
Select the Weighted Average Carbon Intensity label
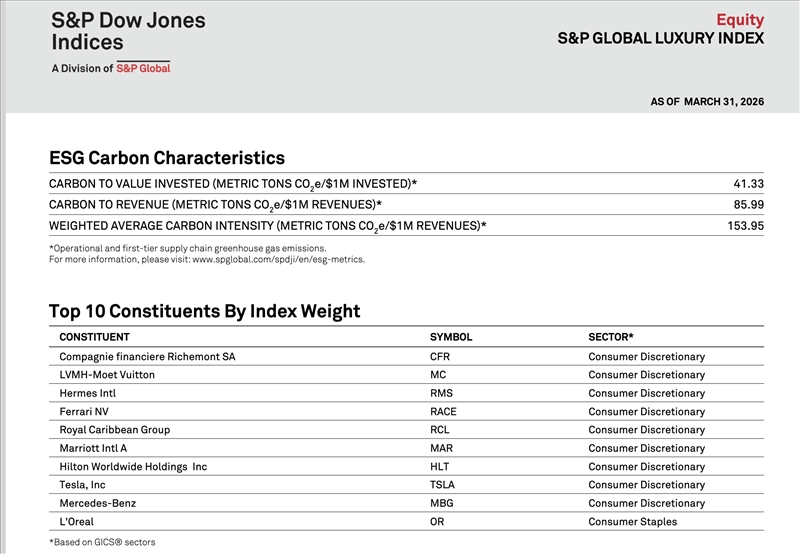[x=267, y=226]
